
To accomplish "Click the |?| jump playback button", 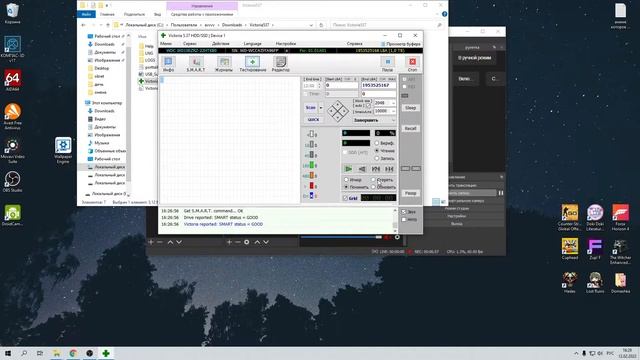I will [376, 169].
